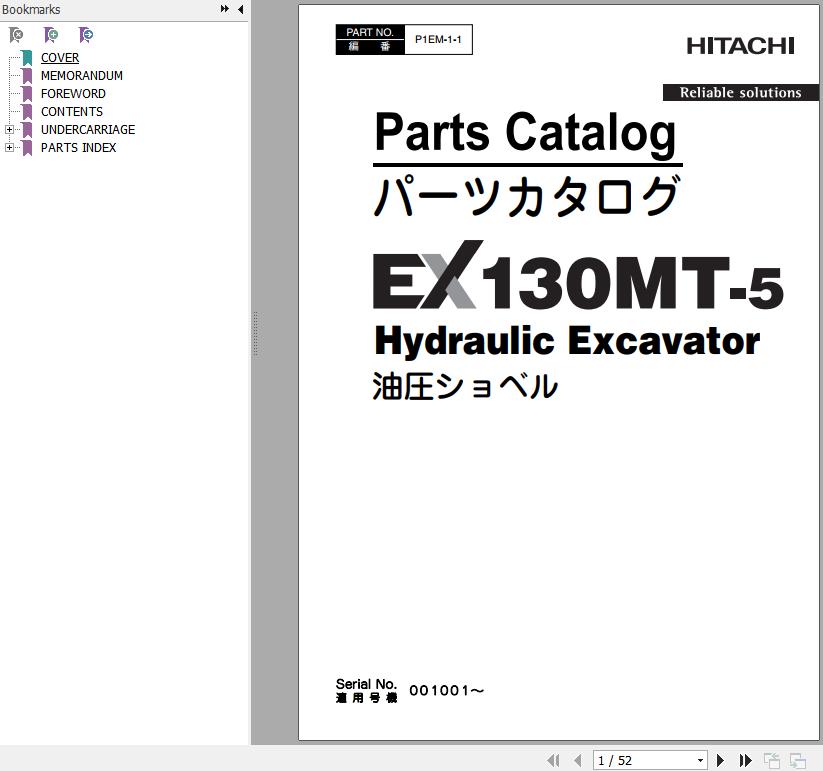
Task: Click the panel splitter grip handle
Action: (x=256, y=334)
